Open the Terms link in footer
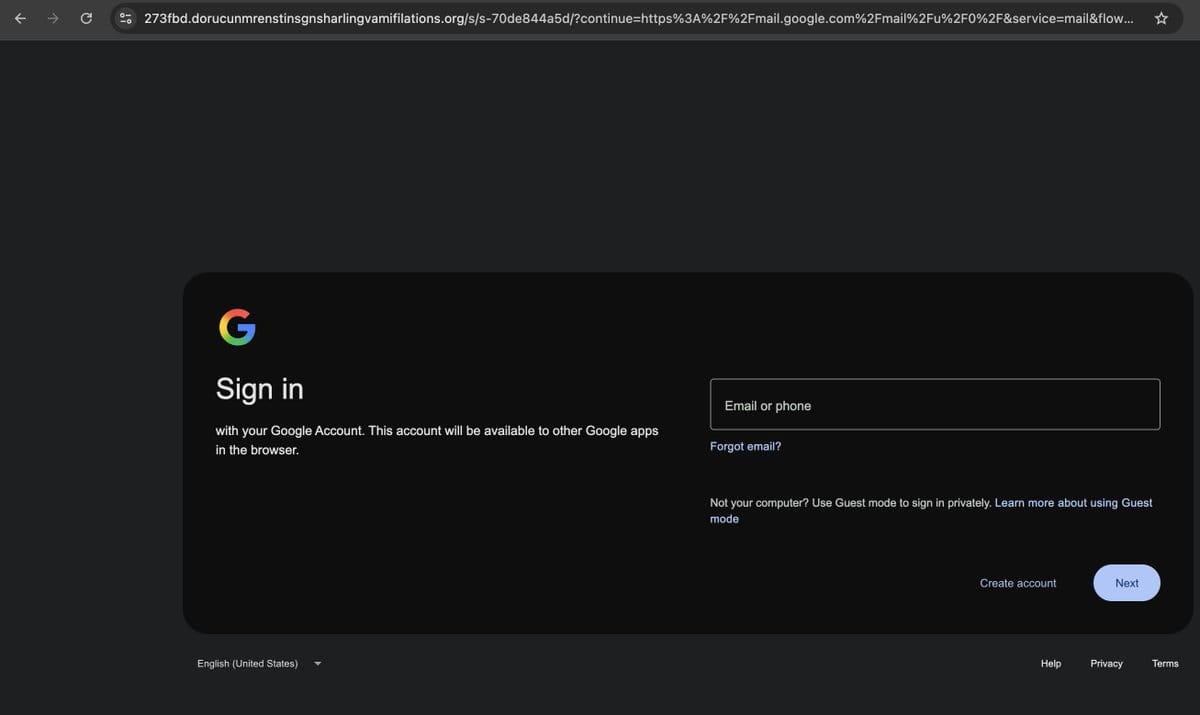Screen dimensions: 1200x715 click(x=1165, y=663)
